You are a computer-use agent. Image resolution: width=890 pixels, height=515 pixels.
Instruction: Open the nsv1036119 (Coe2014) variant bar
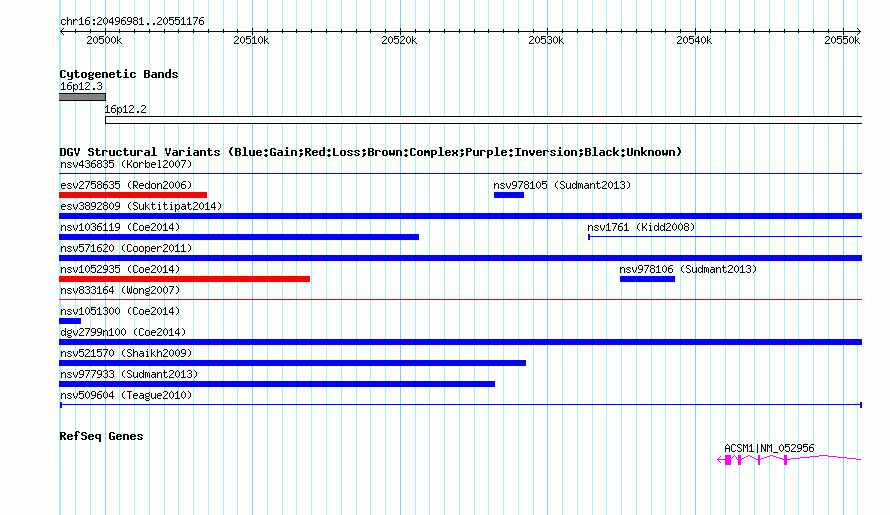pyautogui.click(x=239, y=237)
